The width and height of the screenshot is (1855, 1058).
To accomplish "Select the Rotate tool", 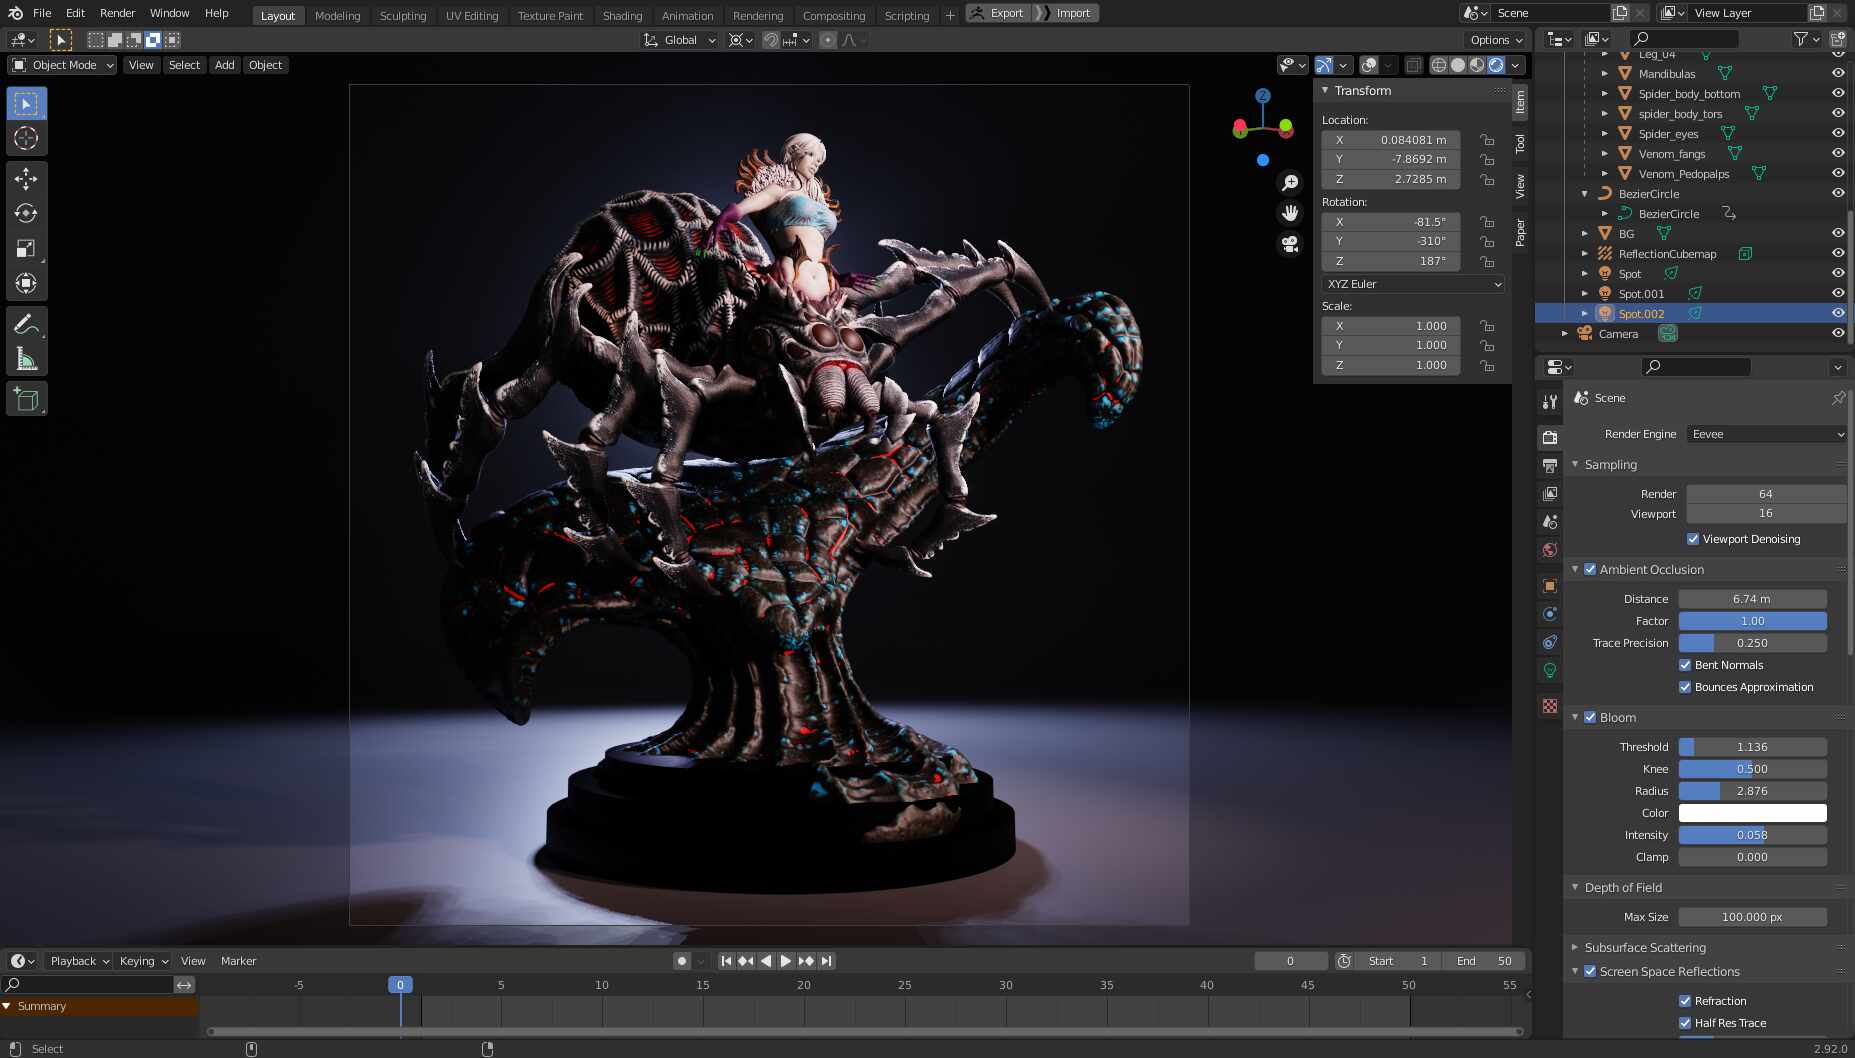I will tap(26, 214).
